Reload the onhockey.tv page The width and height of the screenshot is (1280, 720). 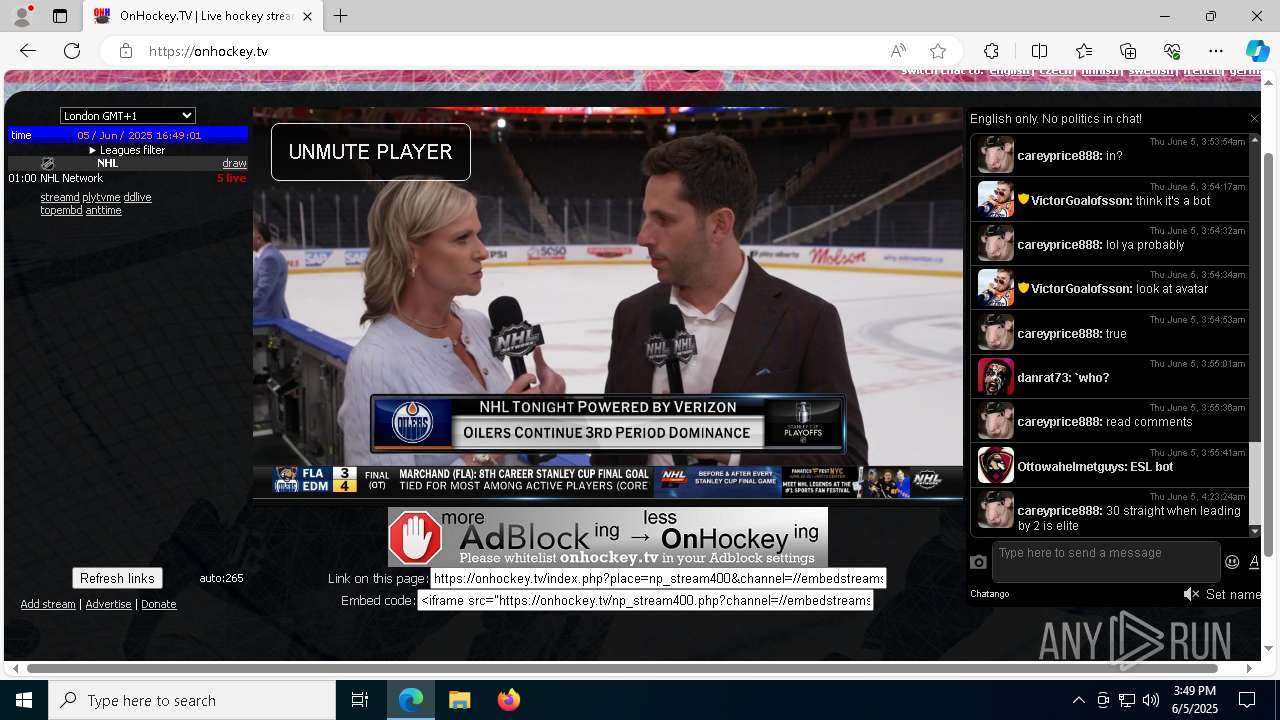[72, 51]
